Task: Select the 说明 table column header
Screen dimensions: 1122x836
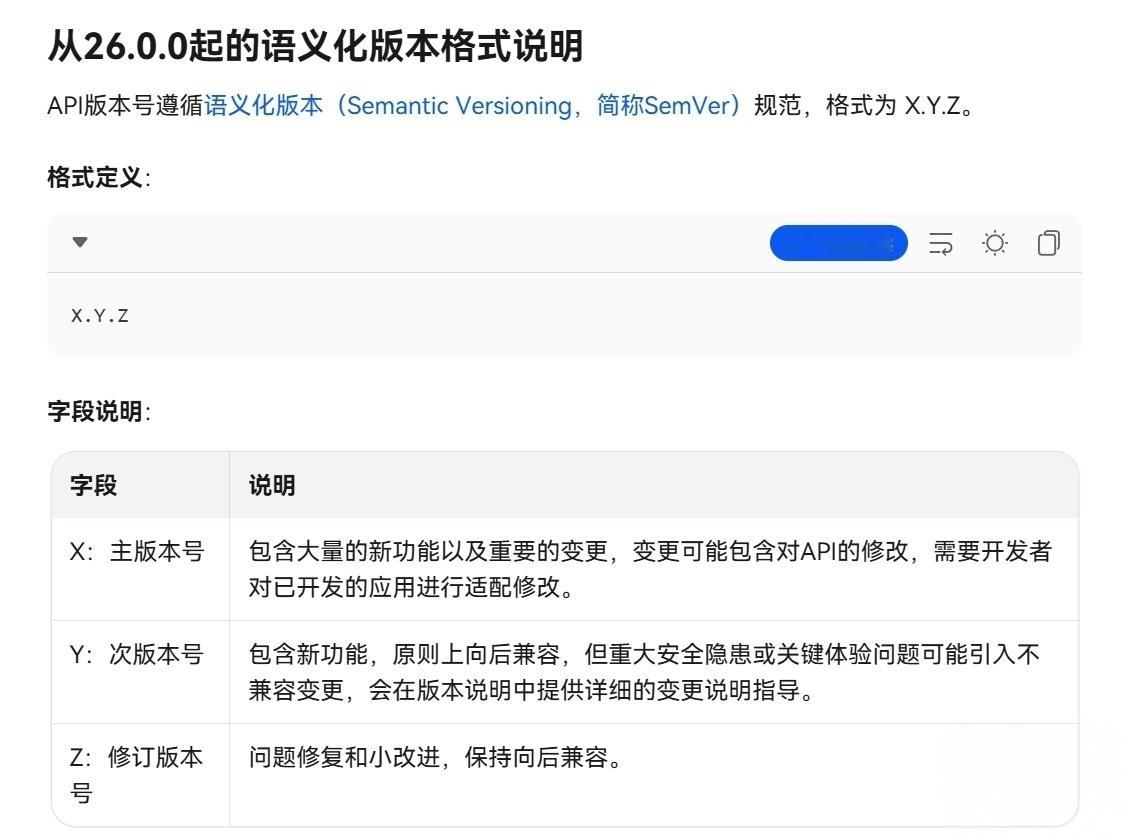Action: point(272,485)
